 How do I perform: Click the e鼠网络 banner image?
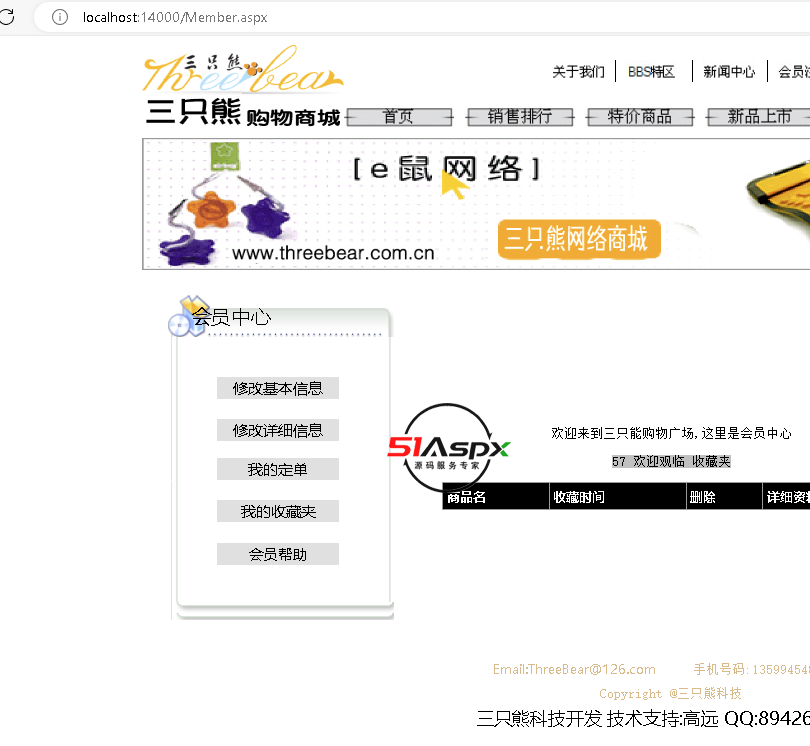point(476,204)
